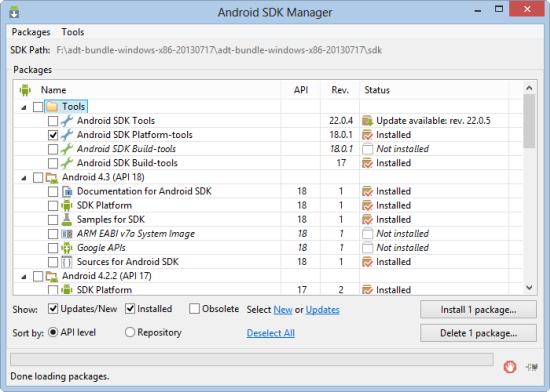This screenshot has height=392, width=550.
Task: Toggle the Installed show filter
Action: click(x=130, y=309)
